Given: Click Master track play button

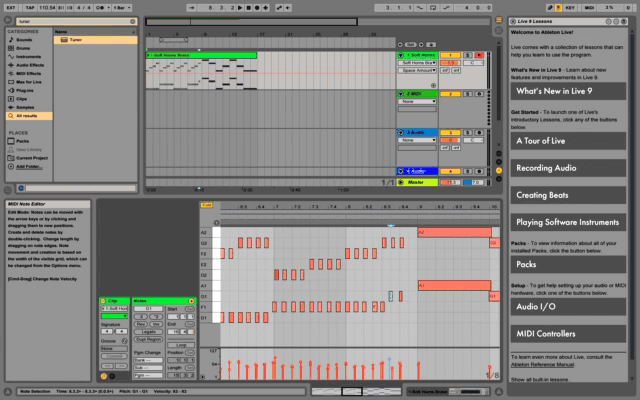Looking at the screenshot, I should click(400, 182).
